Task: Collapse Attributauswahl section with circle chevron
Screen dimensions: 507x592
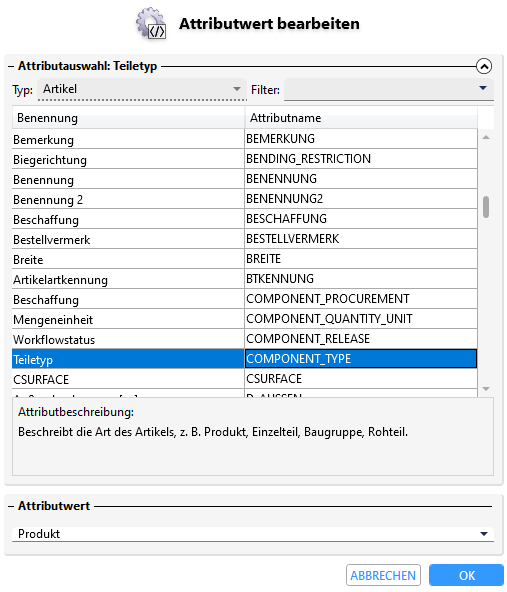Action: click(x=484, y=66)
